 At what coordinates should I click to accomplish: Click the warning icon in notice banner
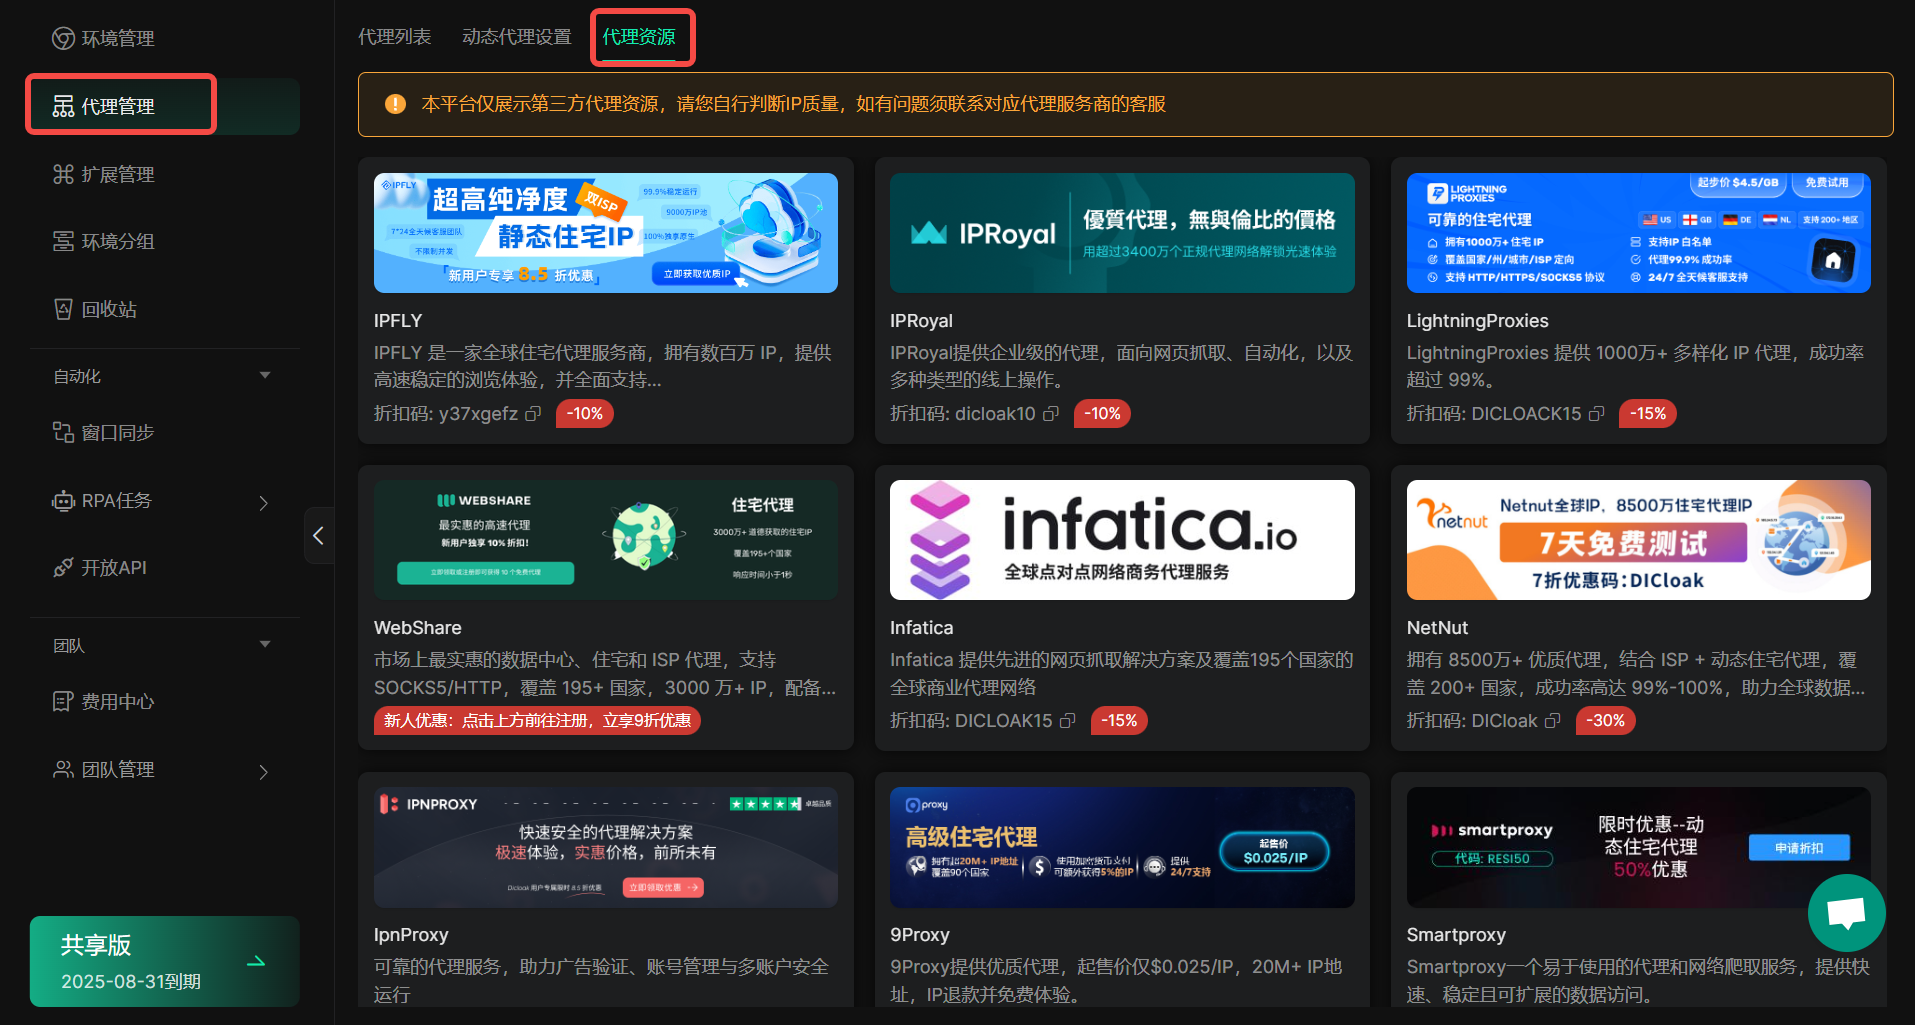tap(395, 104)
